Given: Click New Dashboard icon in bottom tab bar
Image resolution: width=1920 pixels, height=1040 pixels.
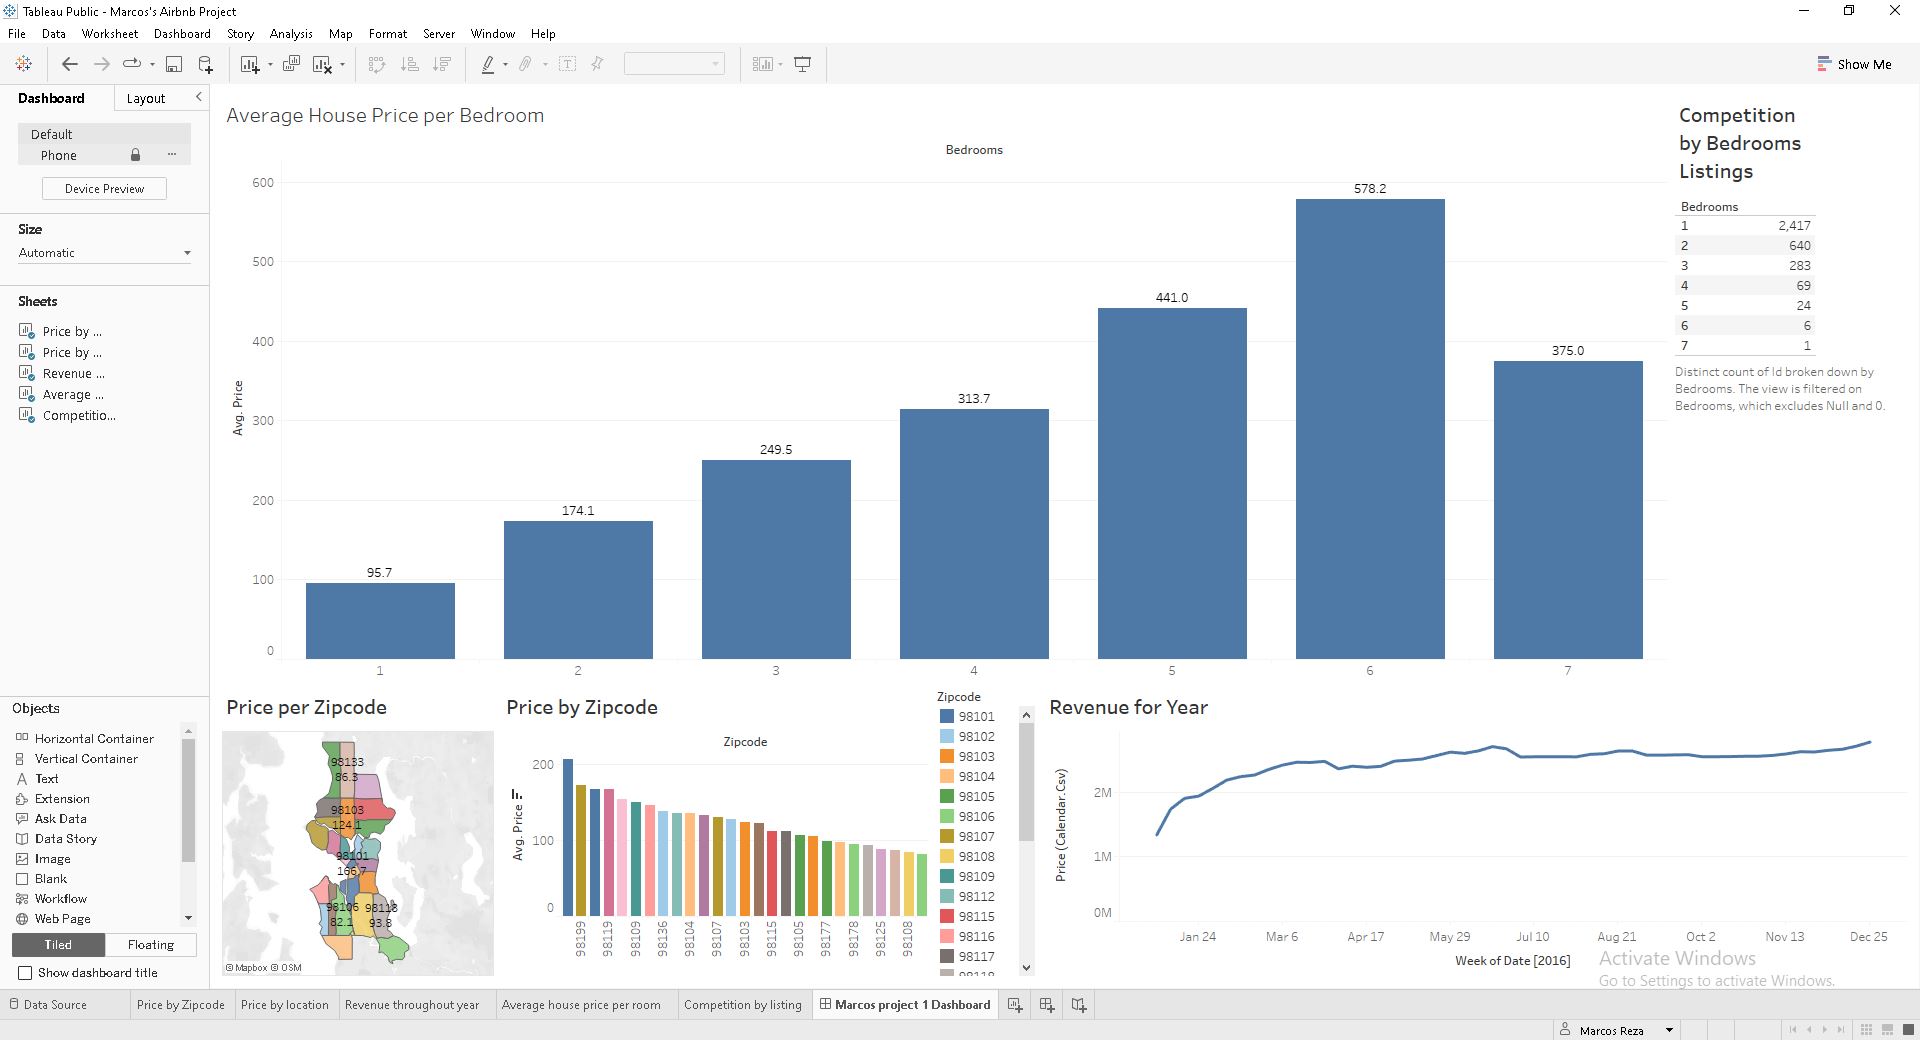Looking at the screenshot, I should (1047, 1005).
